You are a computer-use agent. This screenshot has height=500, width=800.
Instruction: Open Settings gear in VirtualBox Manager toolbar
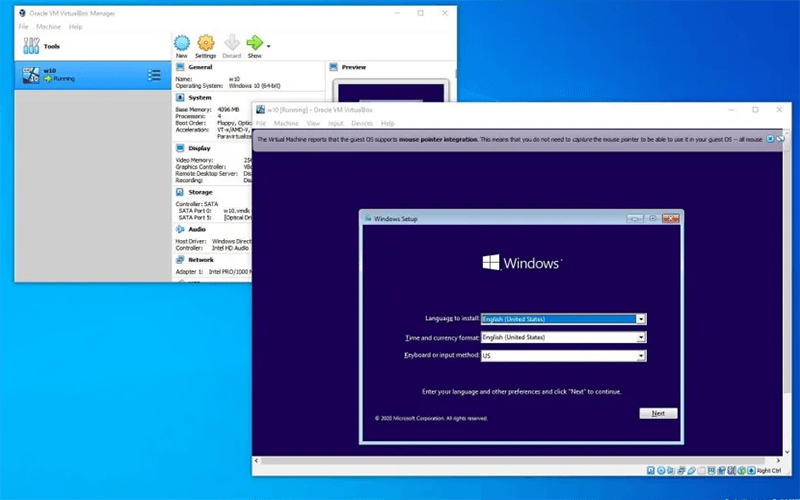206,43
